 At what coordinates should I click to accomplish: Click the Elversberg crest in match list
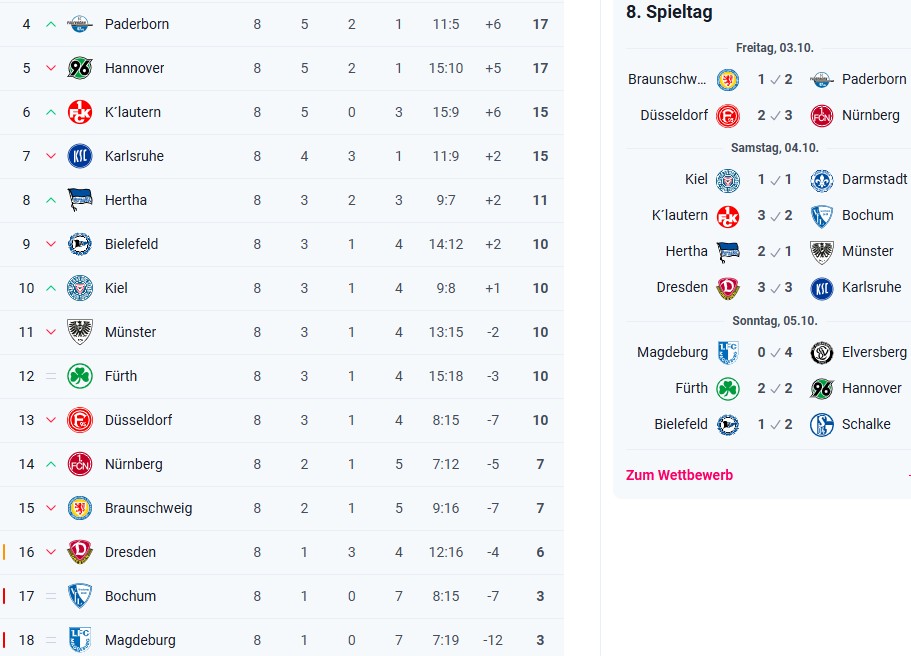pos(822,352)
